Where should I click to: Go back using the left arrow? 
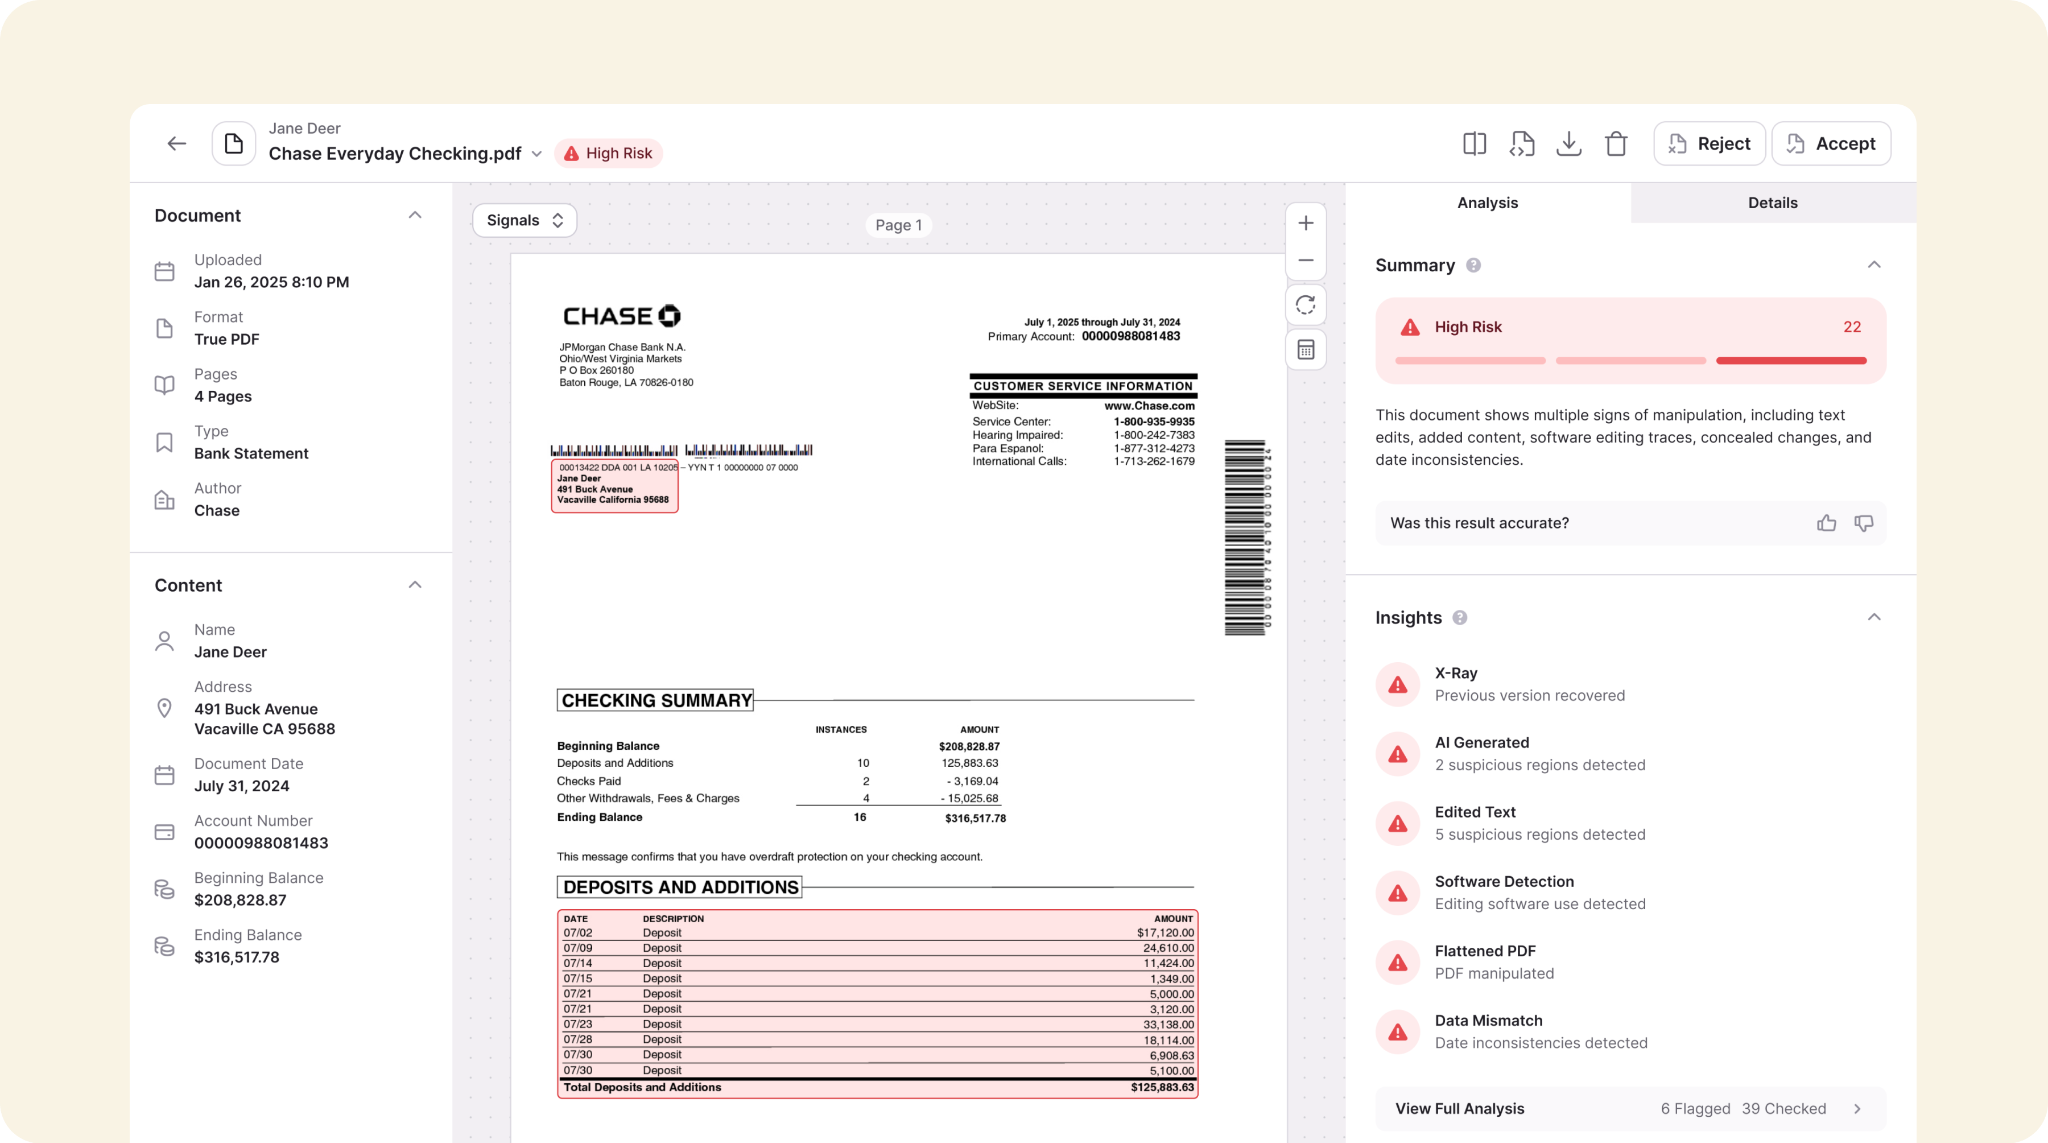tap(177, 144)
